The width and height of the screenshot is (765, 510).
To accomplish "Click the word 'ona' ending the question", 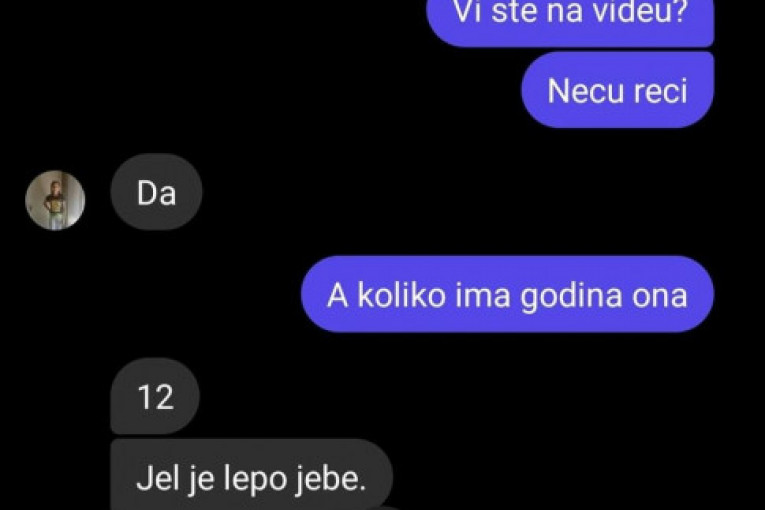I will click(660, 298).
